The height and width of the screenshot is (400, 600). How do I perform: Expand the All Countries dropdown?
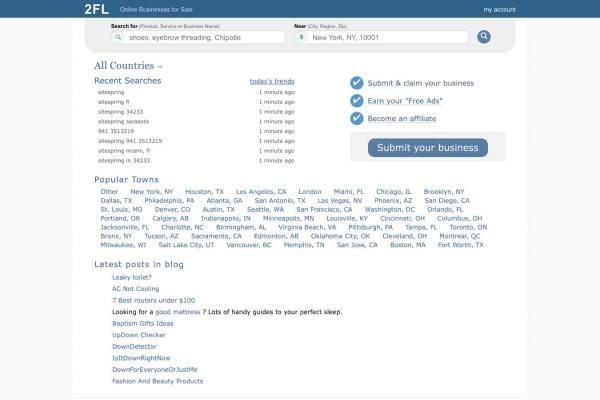(128, 66)
